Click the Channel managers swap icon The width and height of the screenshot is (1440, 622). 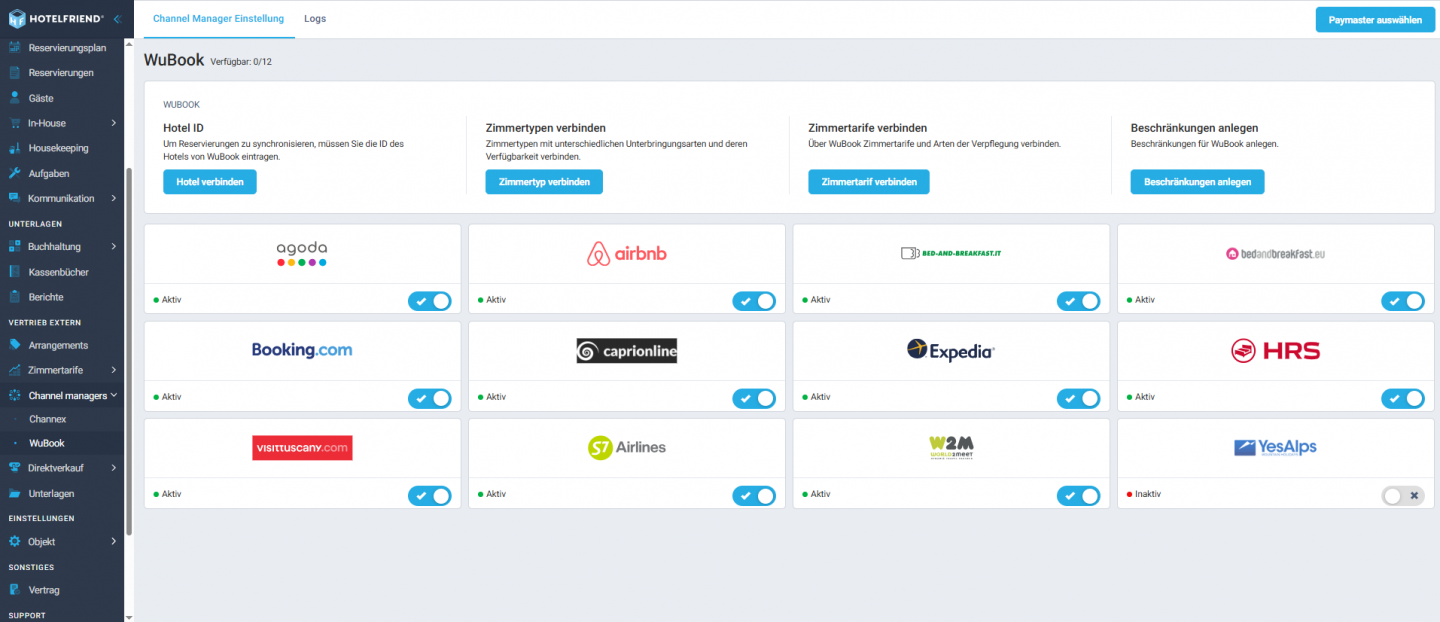click(15, 395)
